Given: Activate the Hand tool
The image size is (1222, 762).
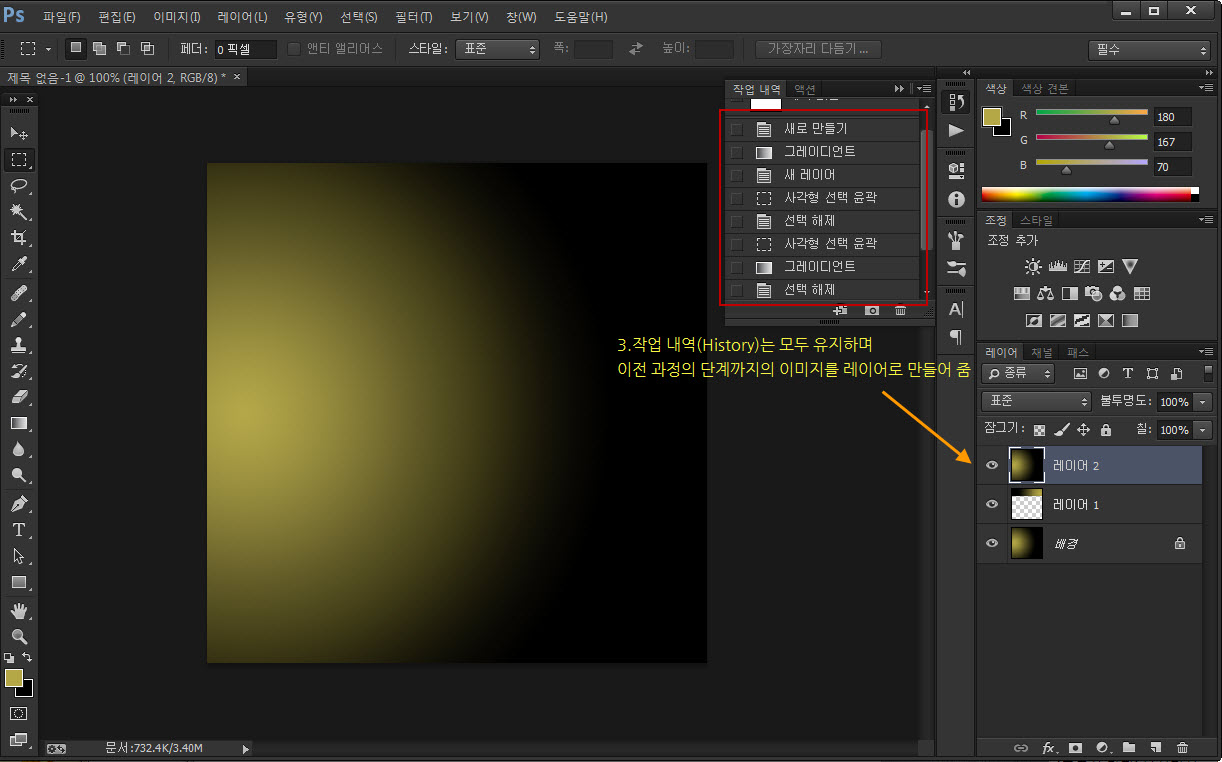Looking at the screenshot, I should (x=19, y=610).
